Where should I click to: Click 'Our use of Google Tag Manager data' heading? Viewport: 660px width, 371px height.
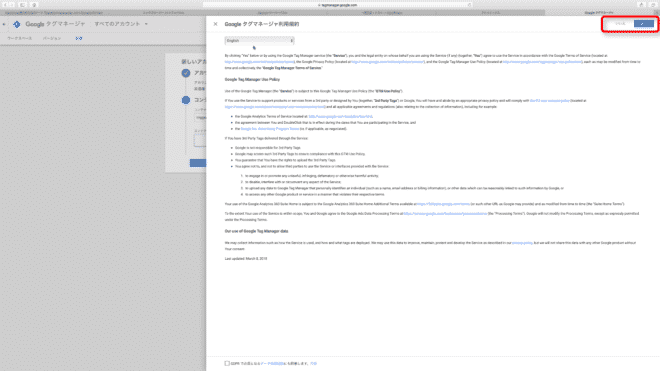(256, 231)
